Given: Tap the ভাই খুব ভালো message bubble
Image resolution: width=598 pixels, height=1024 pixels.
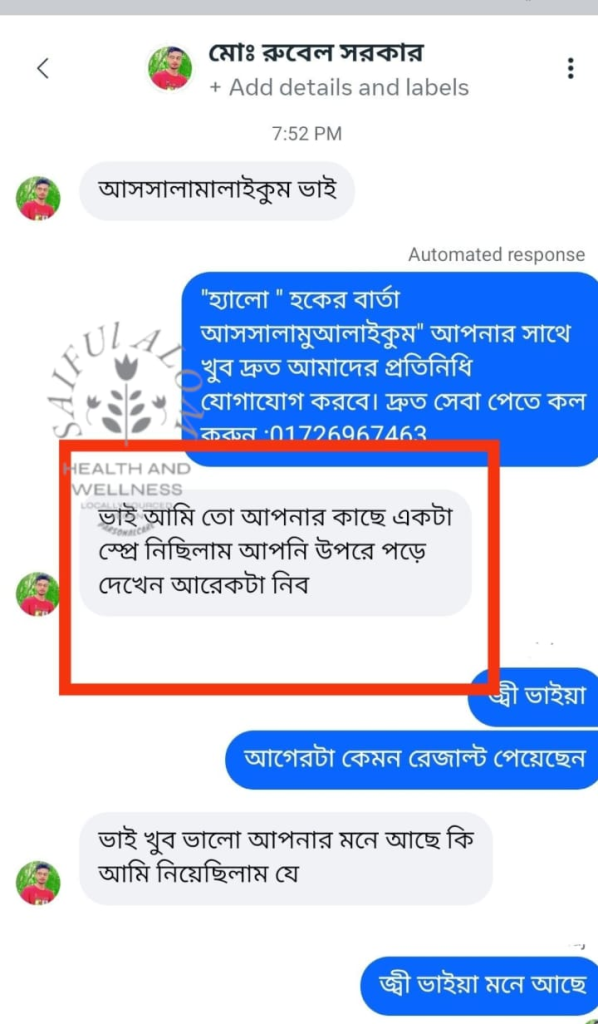Looking at the screenshot, I should [x=286, y=858].
